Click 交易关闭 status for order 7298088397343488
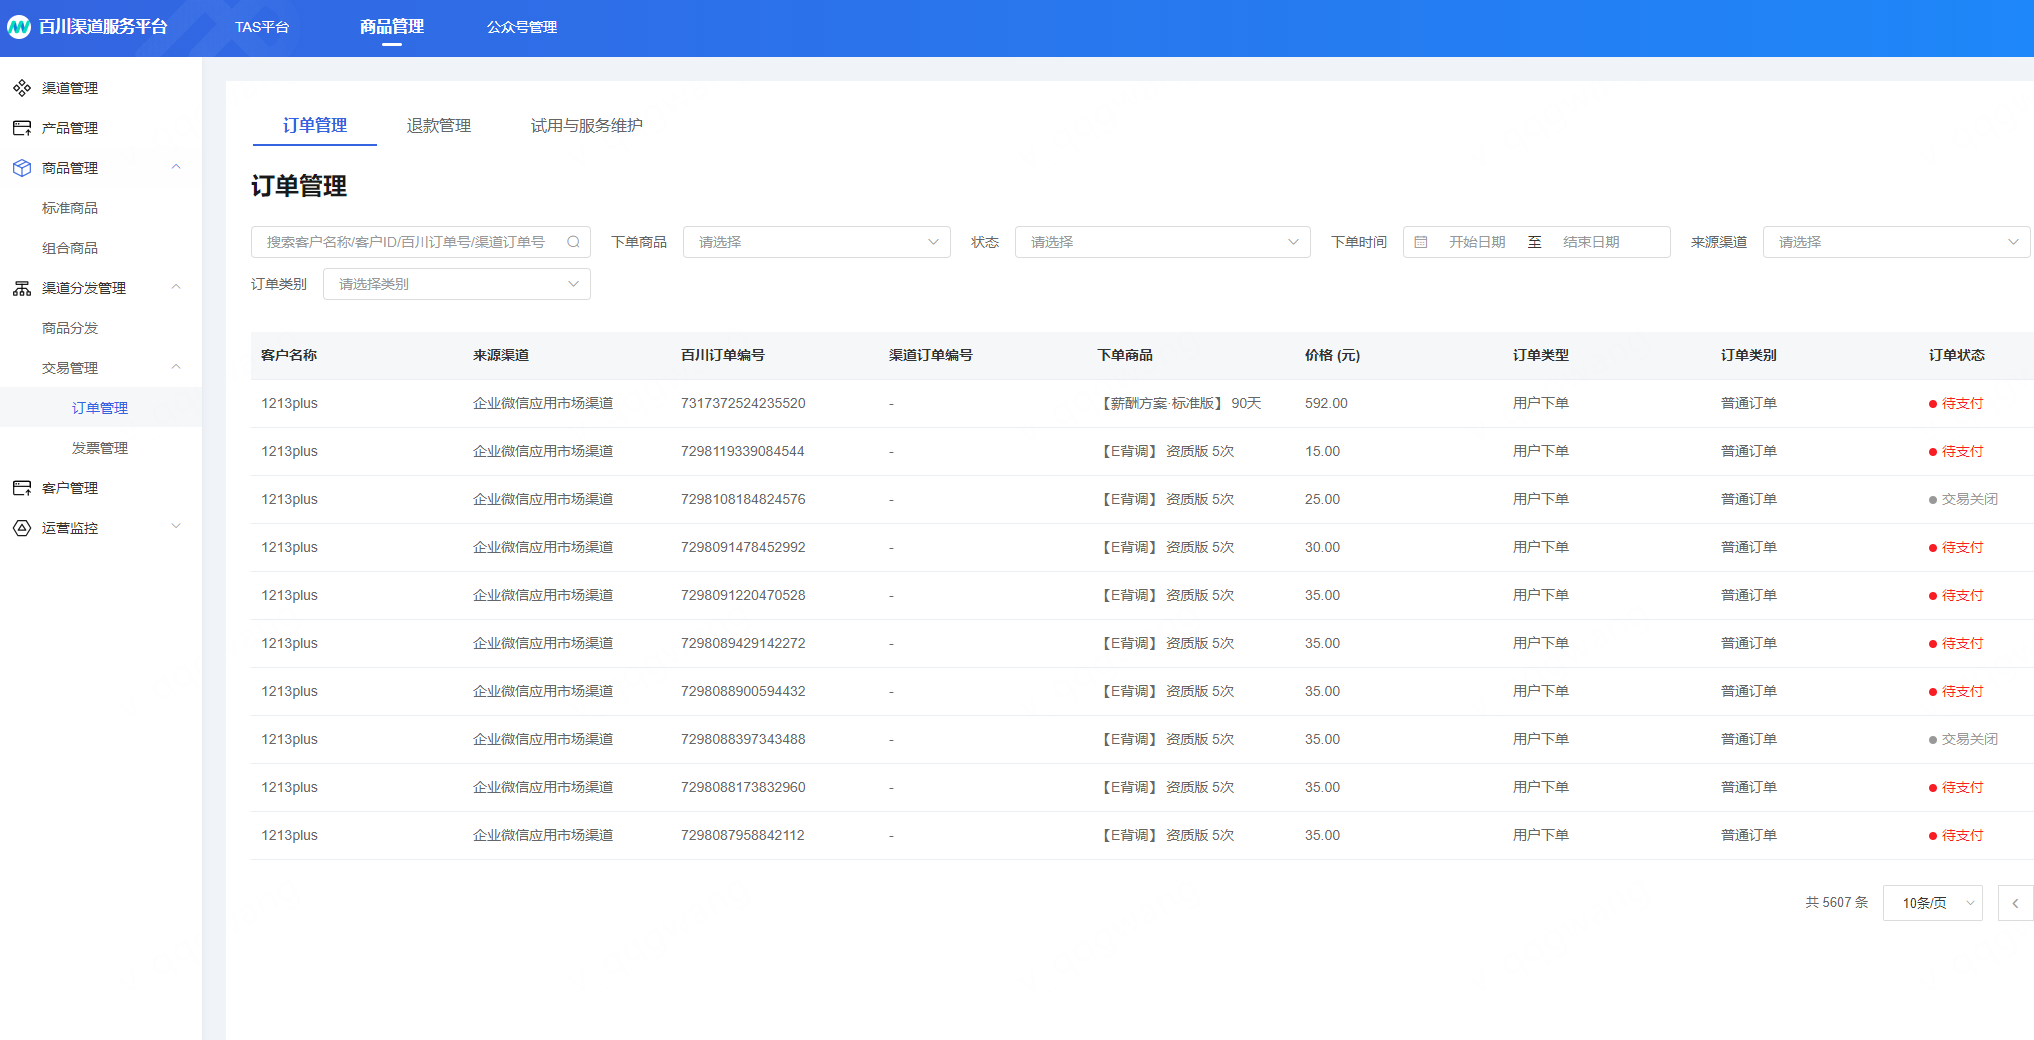This screenshot has height=1040, width=2034. click(x=1963, y=740)
